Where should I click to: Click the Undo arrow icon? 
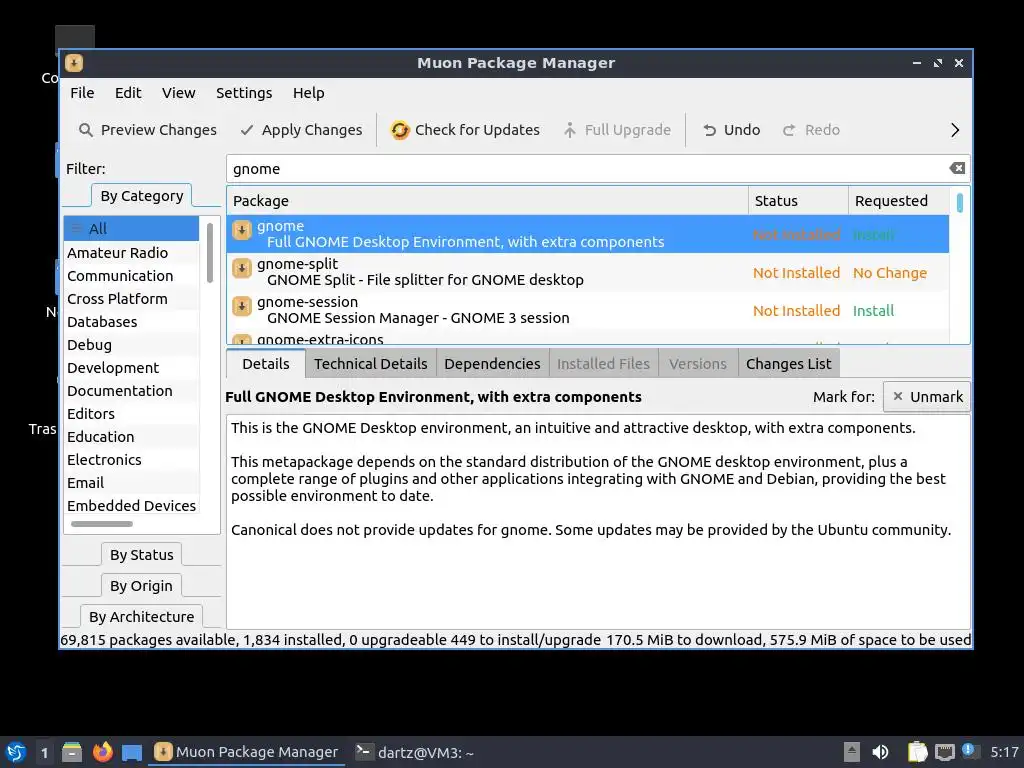pos(709,130)
